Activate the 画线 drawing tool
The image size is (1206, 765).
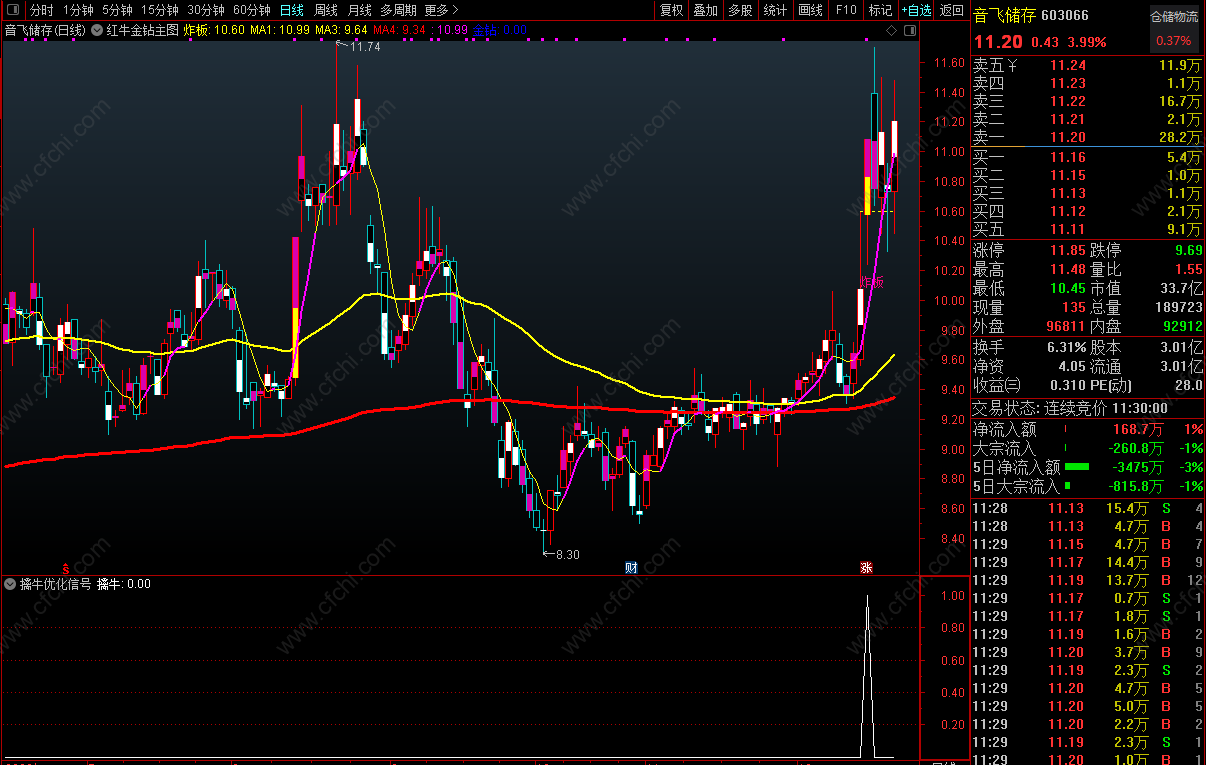pos(811,10)
